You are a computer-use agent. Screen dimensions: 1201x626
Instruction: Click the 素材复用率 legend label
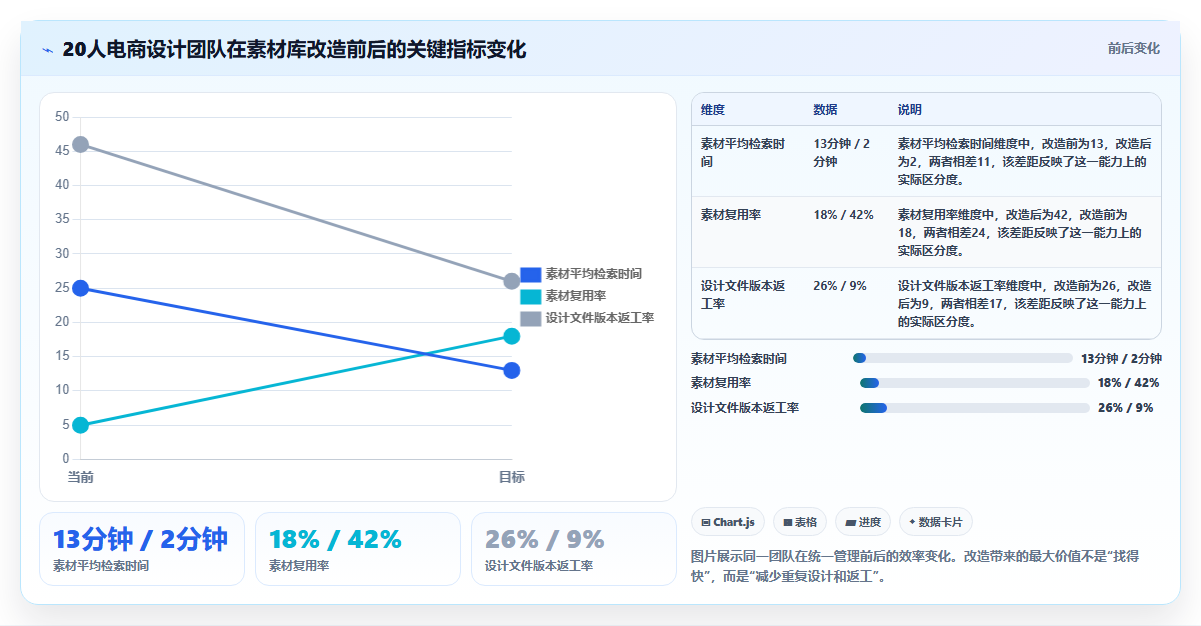tap(576, 296)
